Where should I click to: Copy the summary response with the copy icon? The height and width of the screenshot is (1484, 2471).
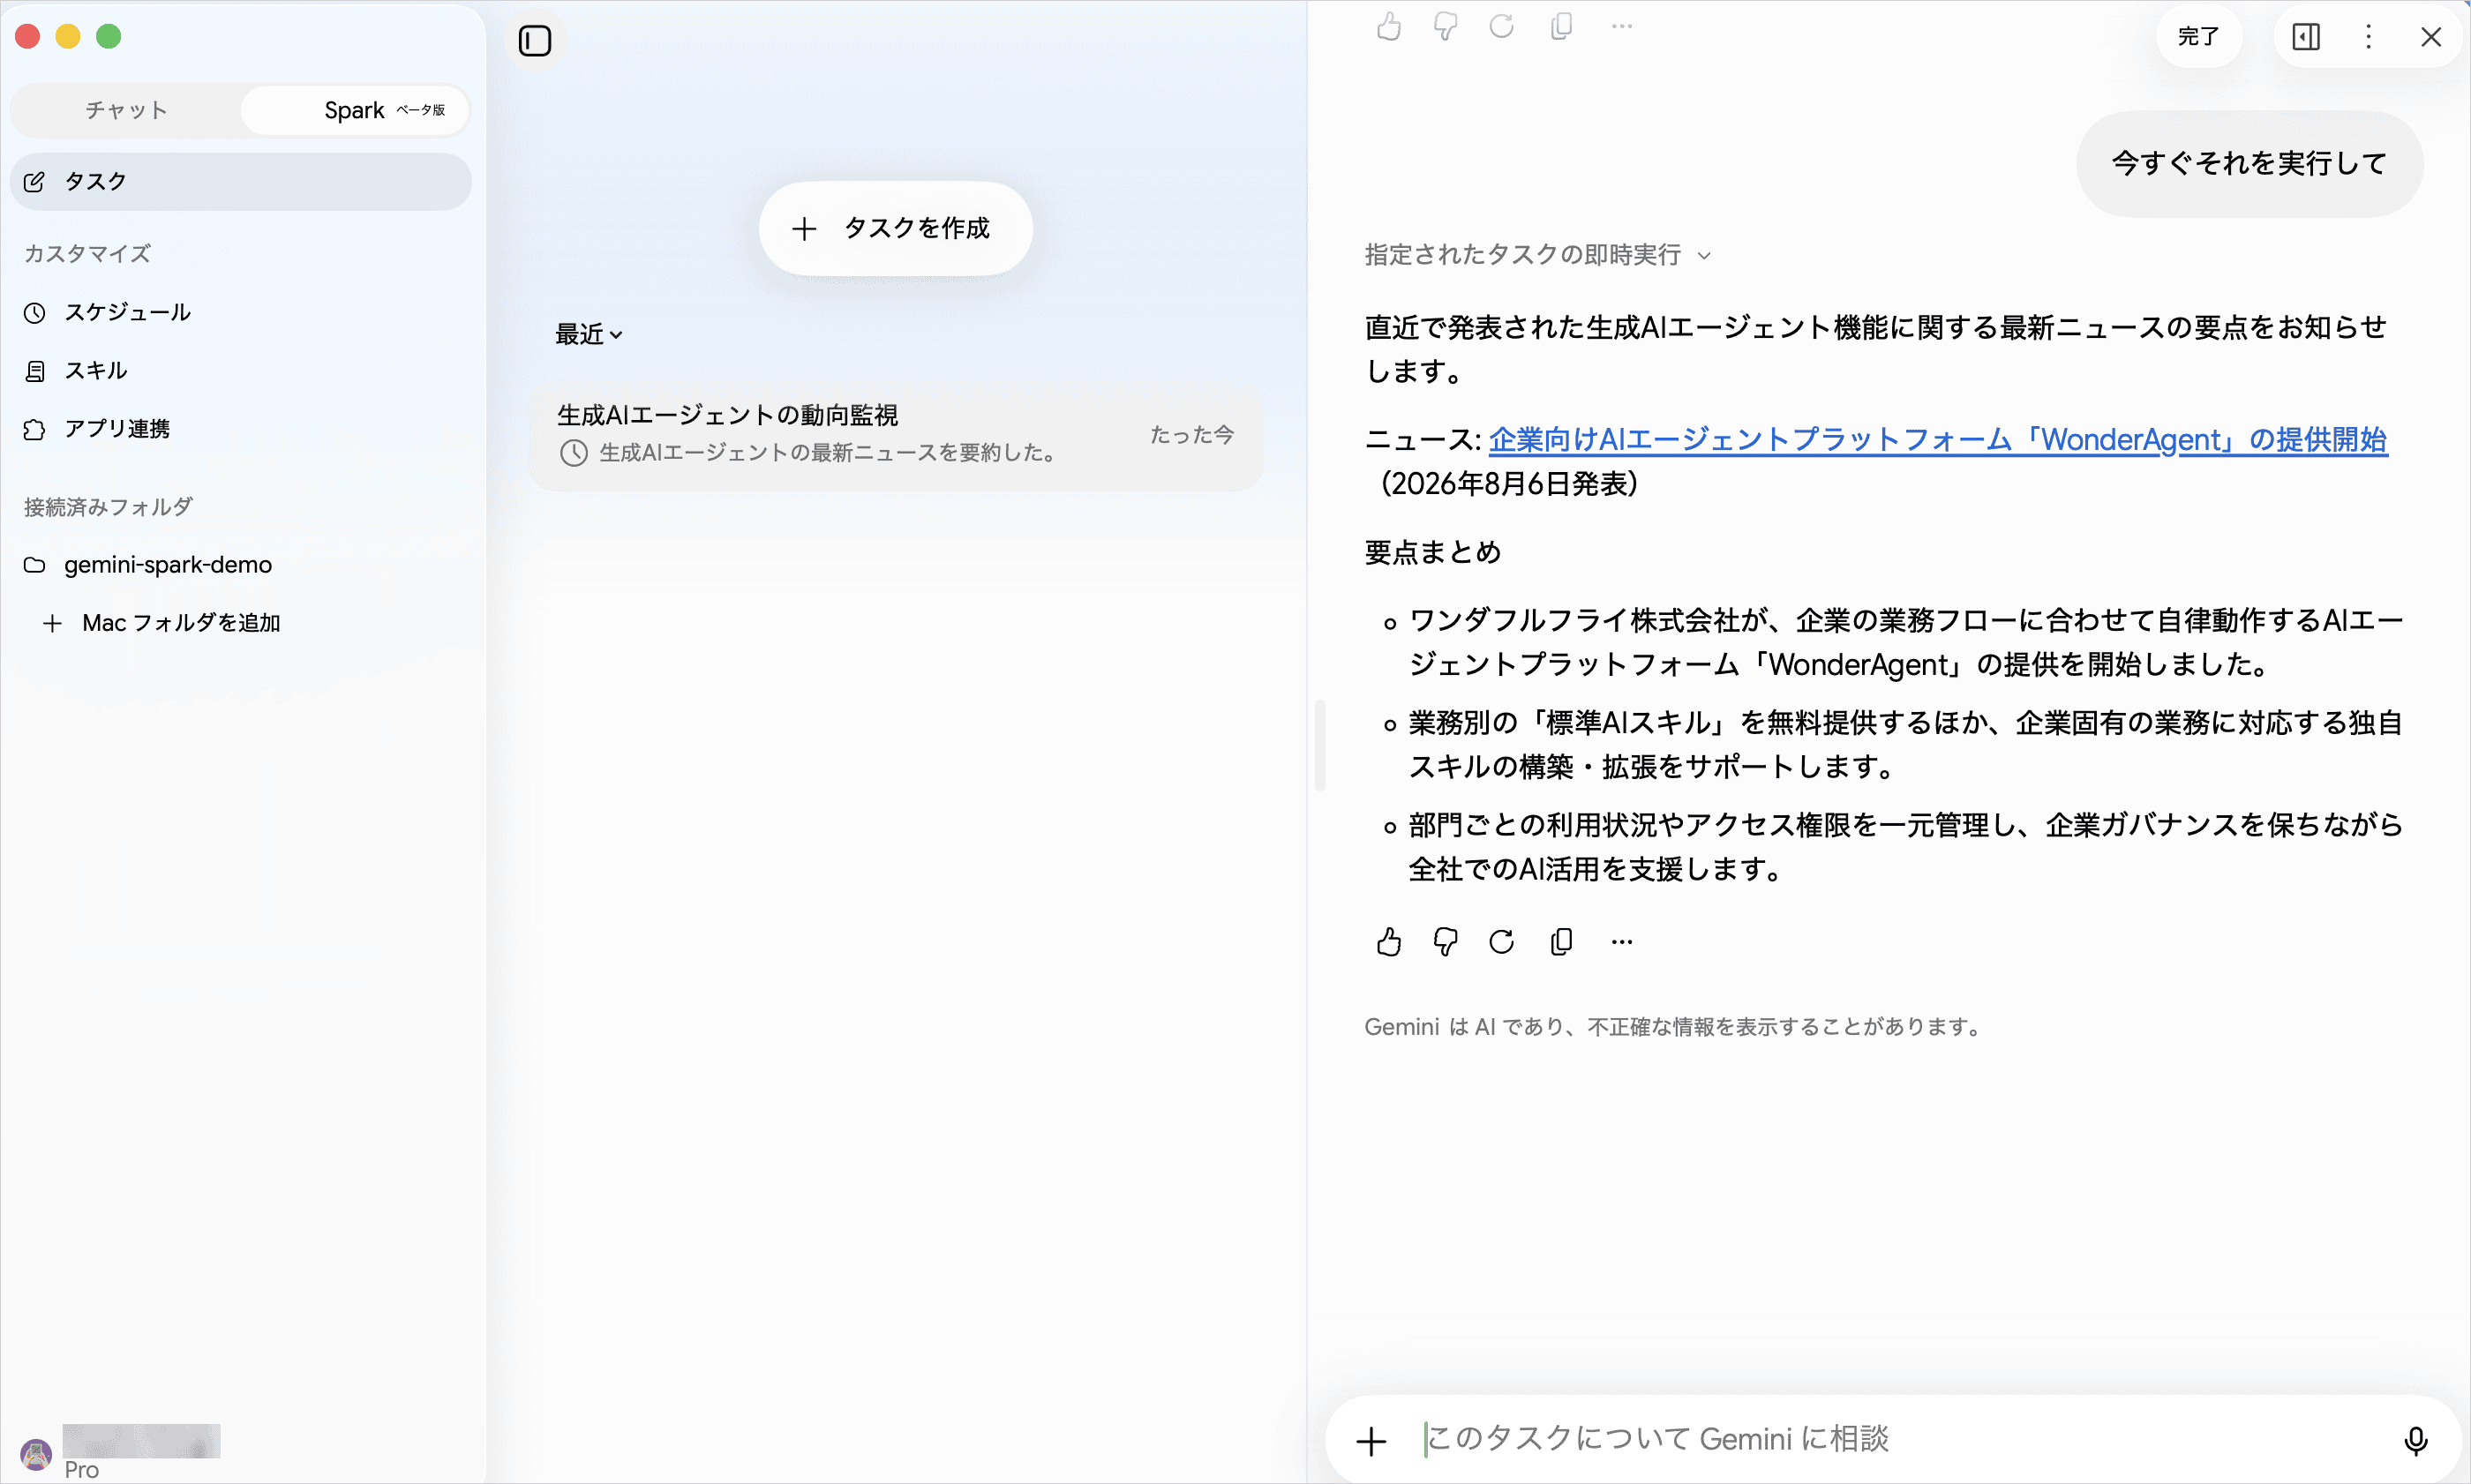pyautogui.click(x=1561, y=941)
